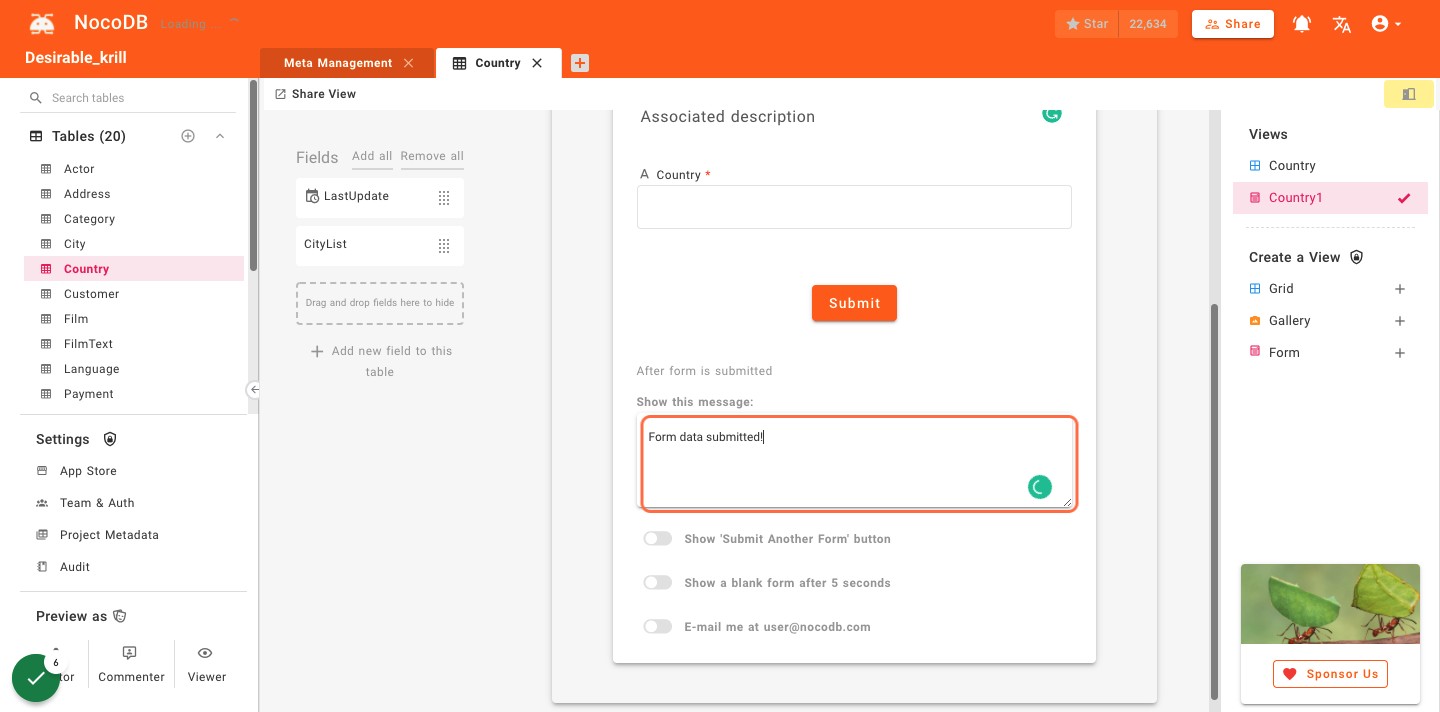Add a new Gallery view
Image resolution: width=1440 pixels, height=712 pixels.
tap(1400, 321)
